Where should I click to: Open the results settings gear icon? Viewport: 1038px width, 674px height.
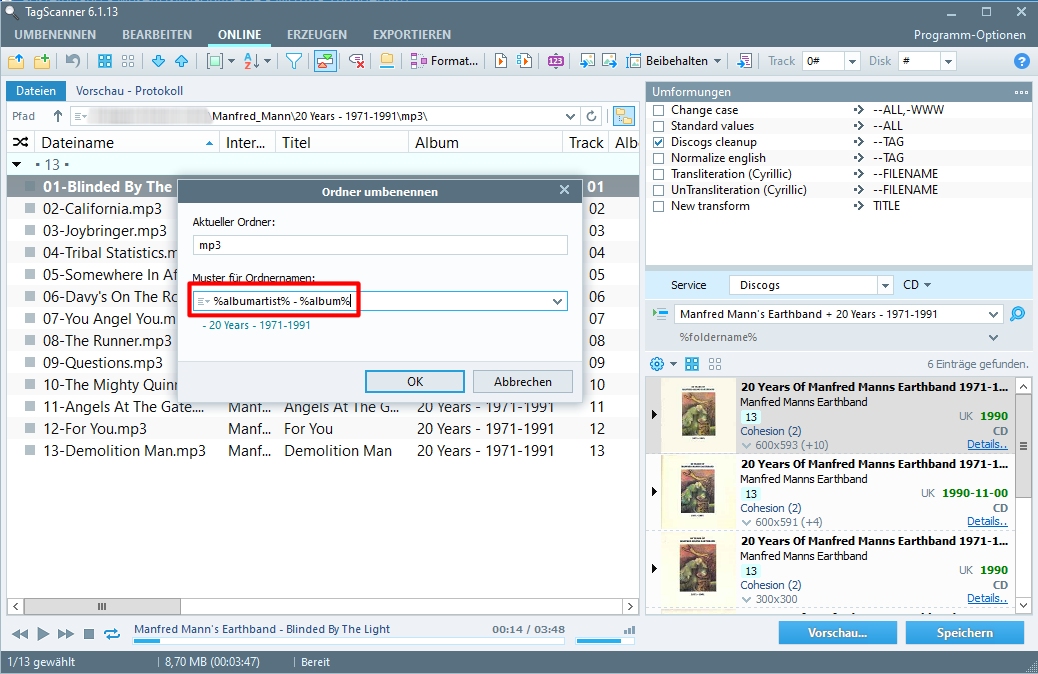[657, 363]
